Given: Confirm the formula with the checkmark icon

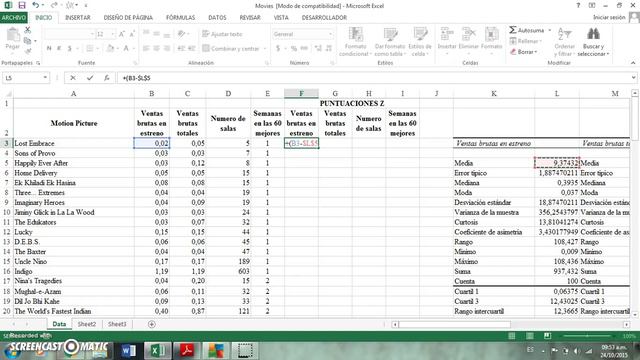Looking at the screenshot, I should 90,78.
